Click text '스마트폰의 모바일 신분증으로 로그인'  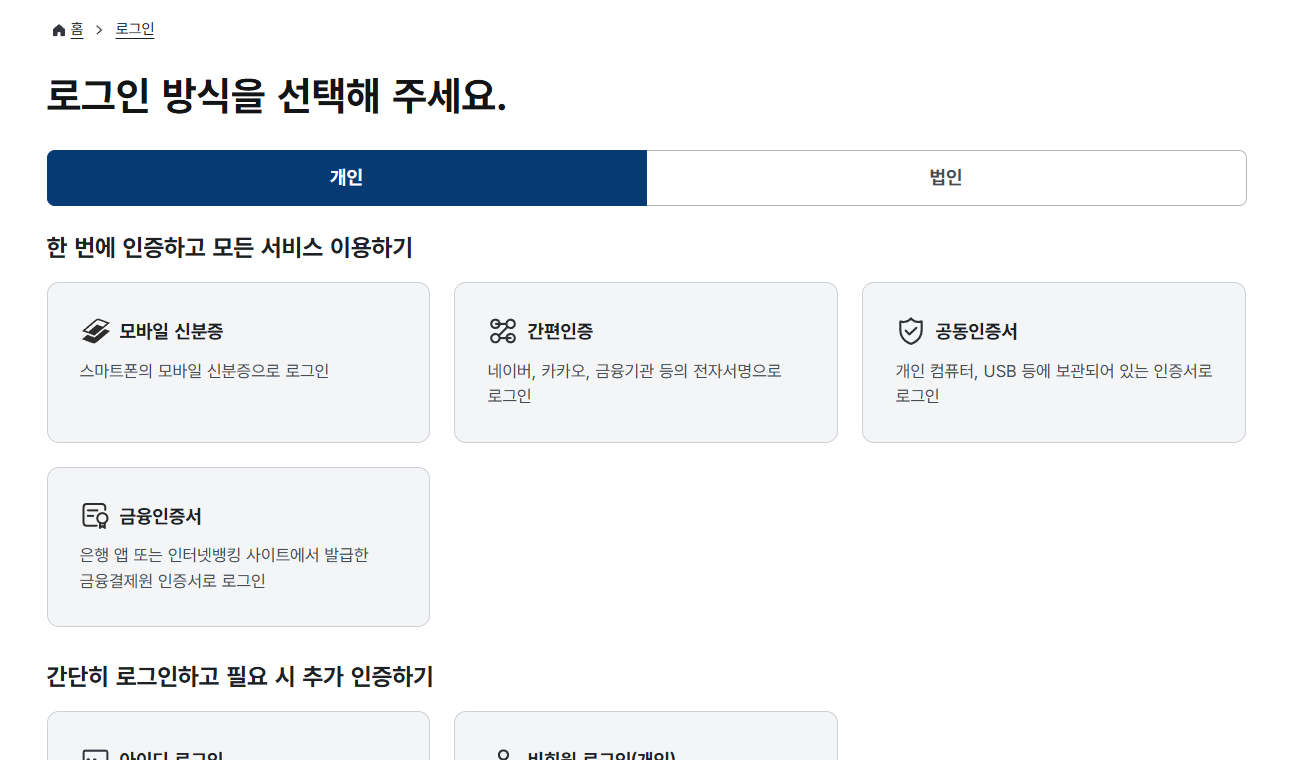click(x=204, y=371)
